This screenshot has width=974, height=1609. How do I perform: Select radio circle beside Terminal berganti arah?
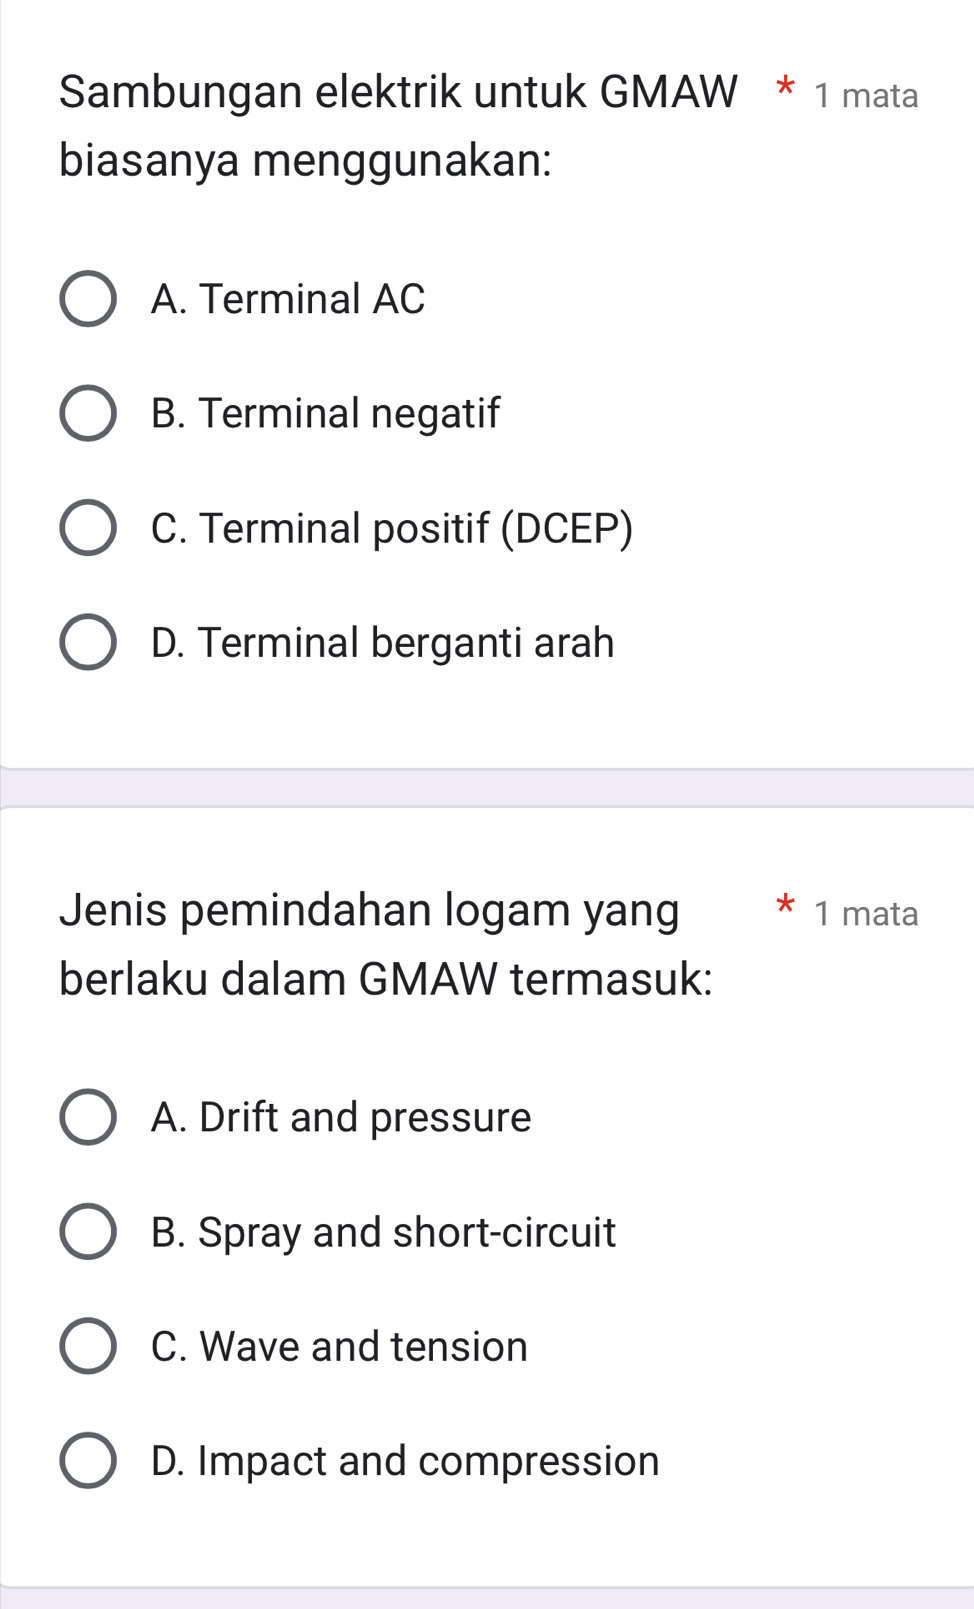[88, 642]
